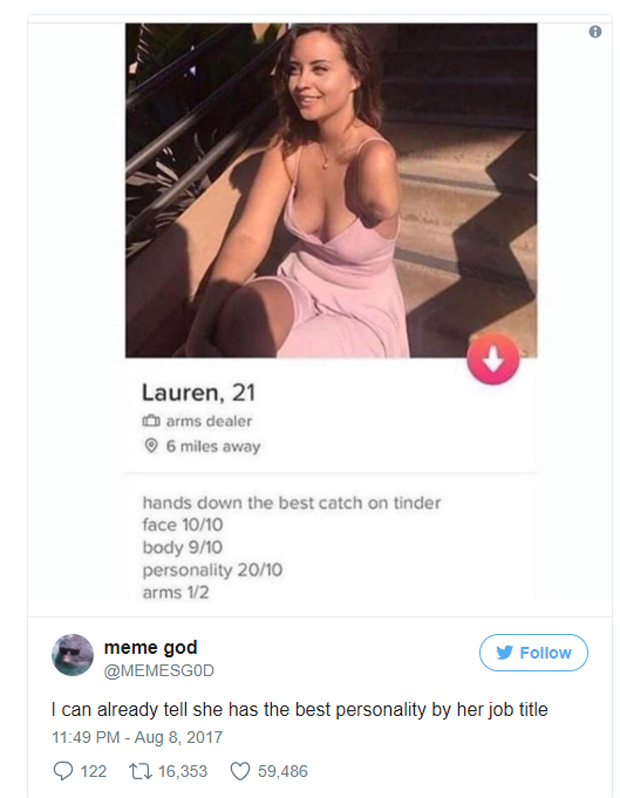Image resolution: width=620 pixels, height=798 pixels.
Task: Follow the meme god account
Action: tap(533, 652)
